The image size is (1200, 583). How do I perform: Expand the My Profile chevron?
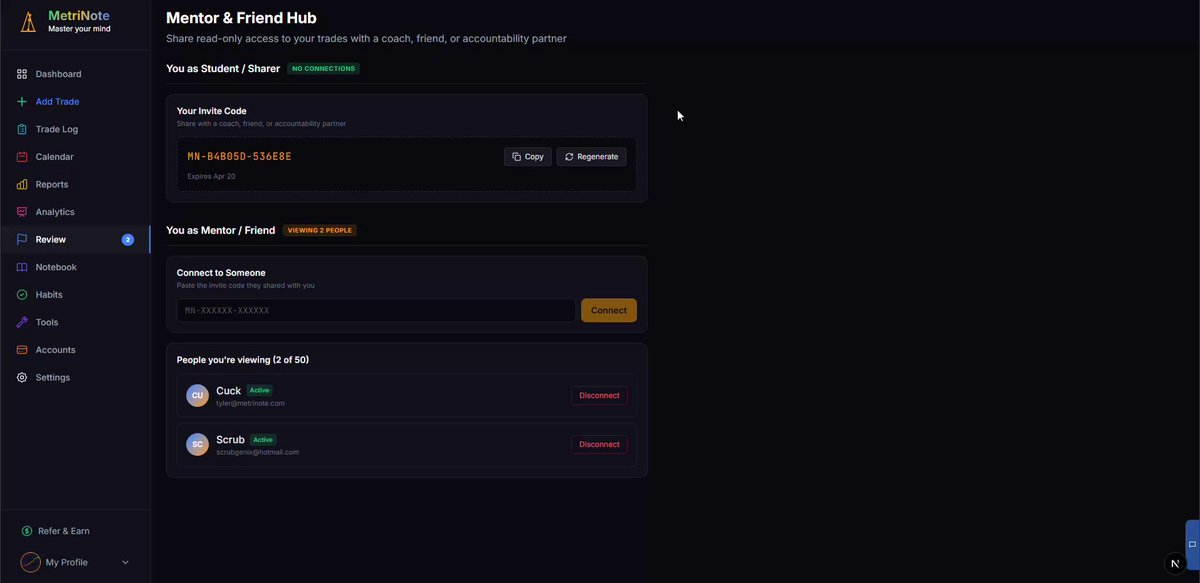pos(125,562)
